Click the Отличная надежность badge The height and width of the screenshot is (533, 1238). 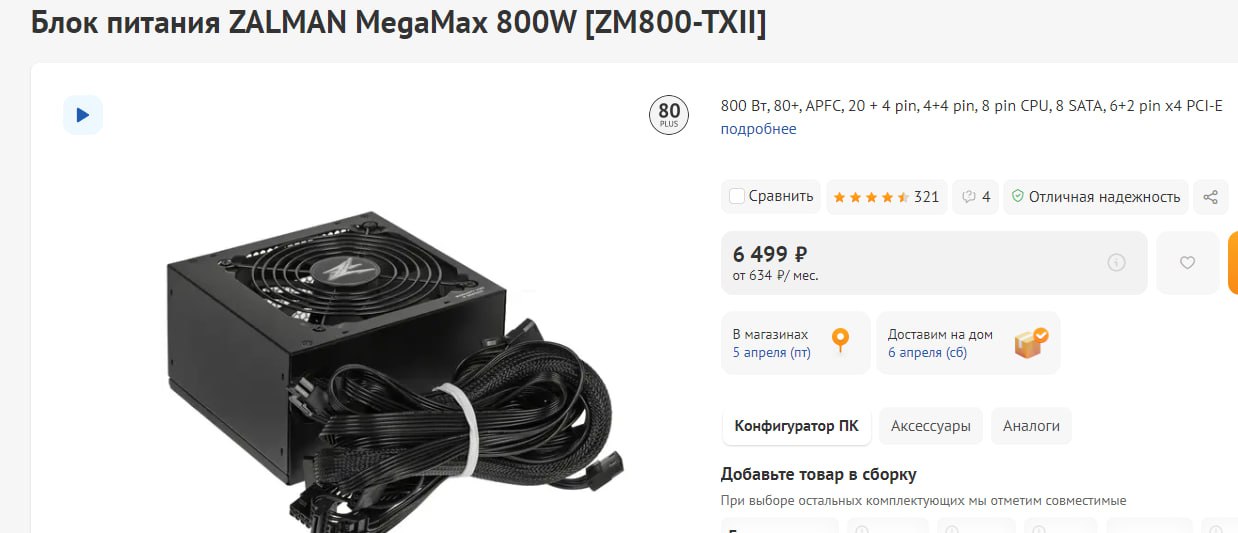(x=1096, y=197)
